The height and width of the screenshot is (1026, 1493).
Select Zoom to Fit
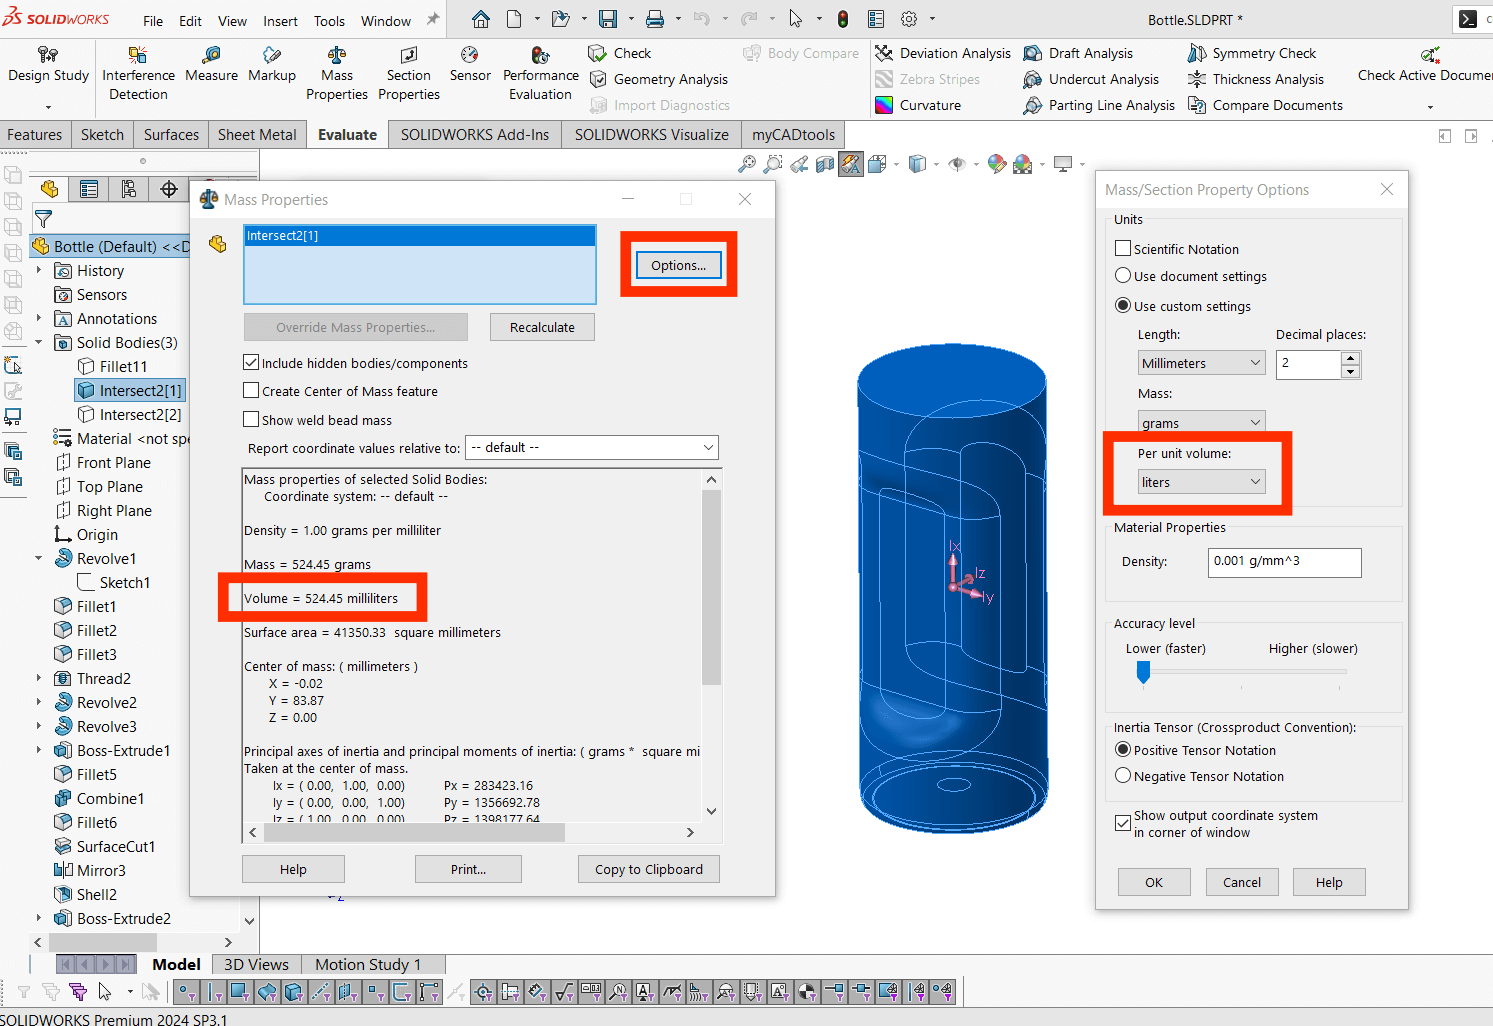click(x=746, y=164)
